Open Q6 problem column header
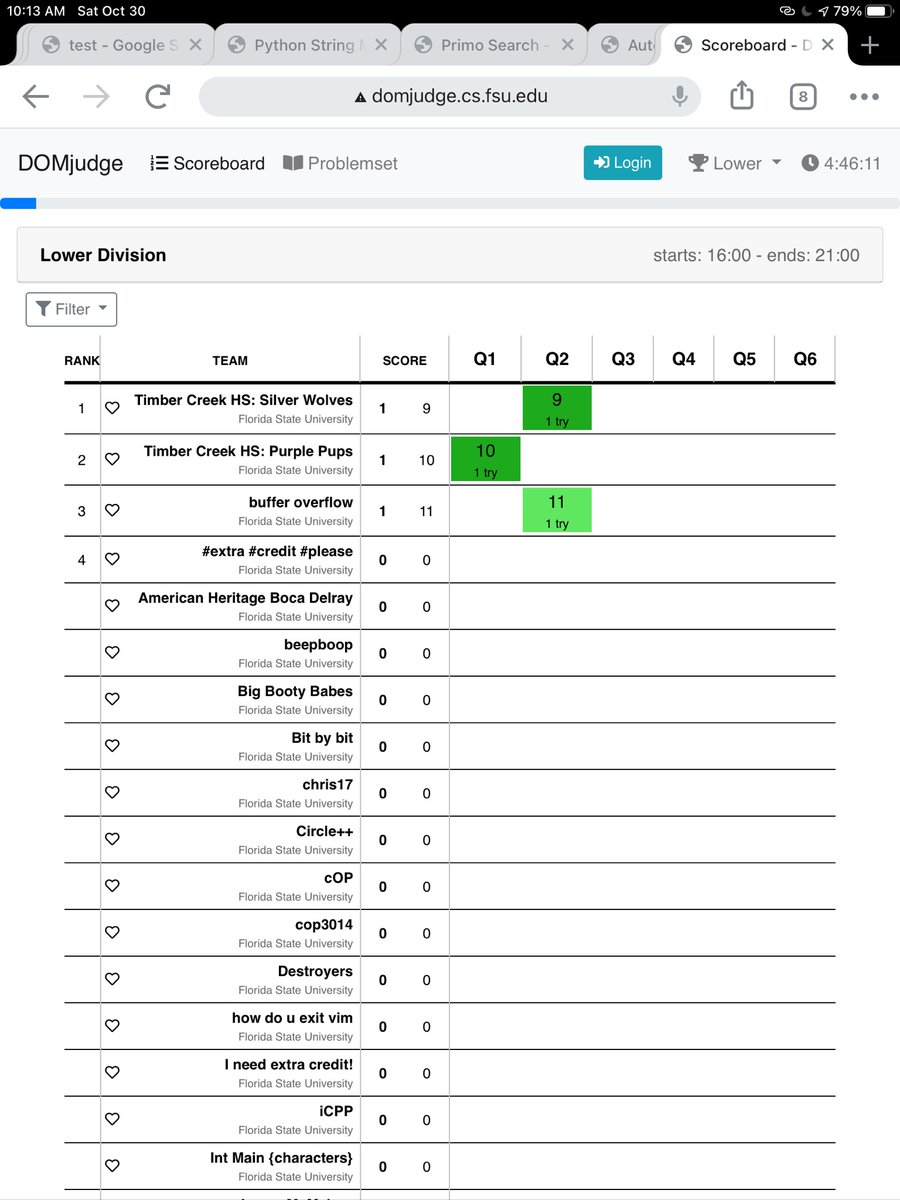900x1200 pixels. [805, 359]
